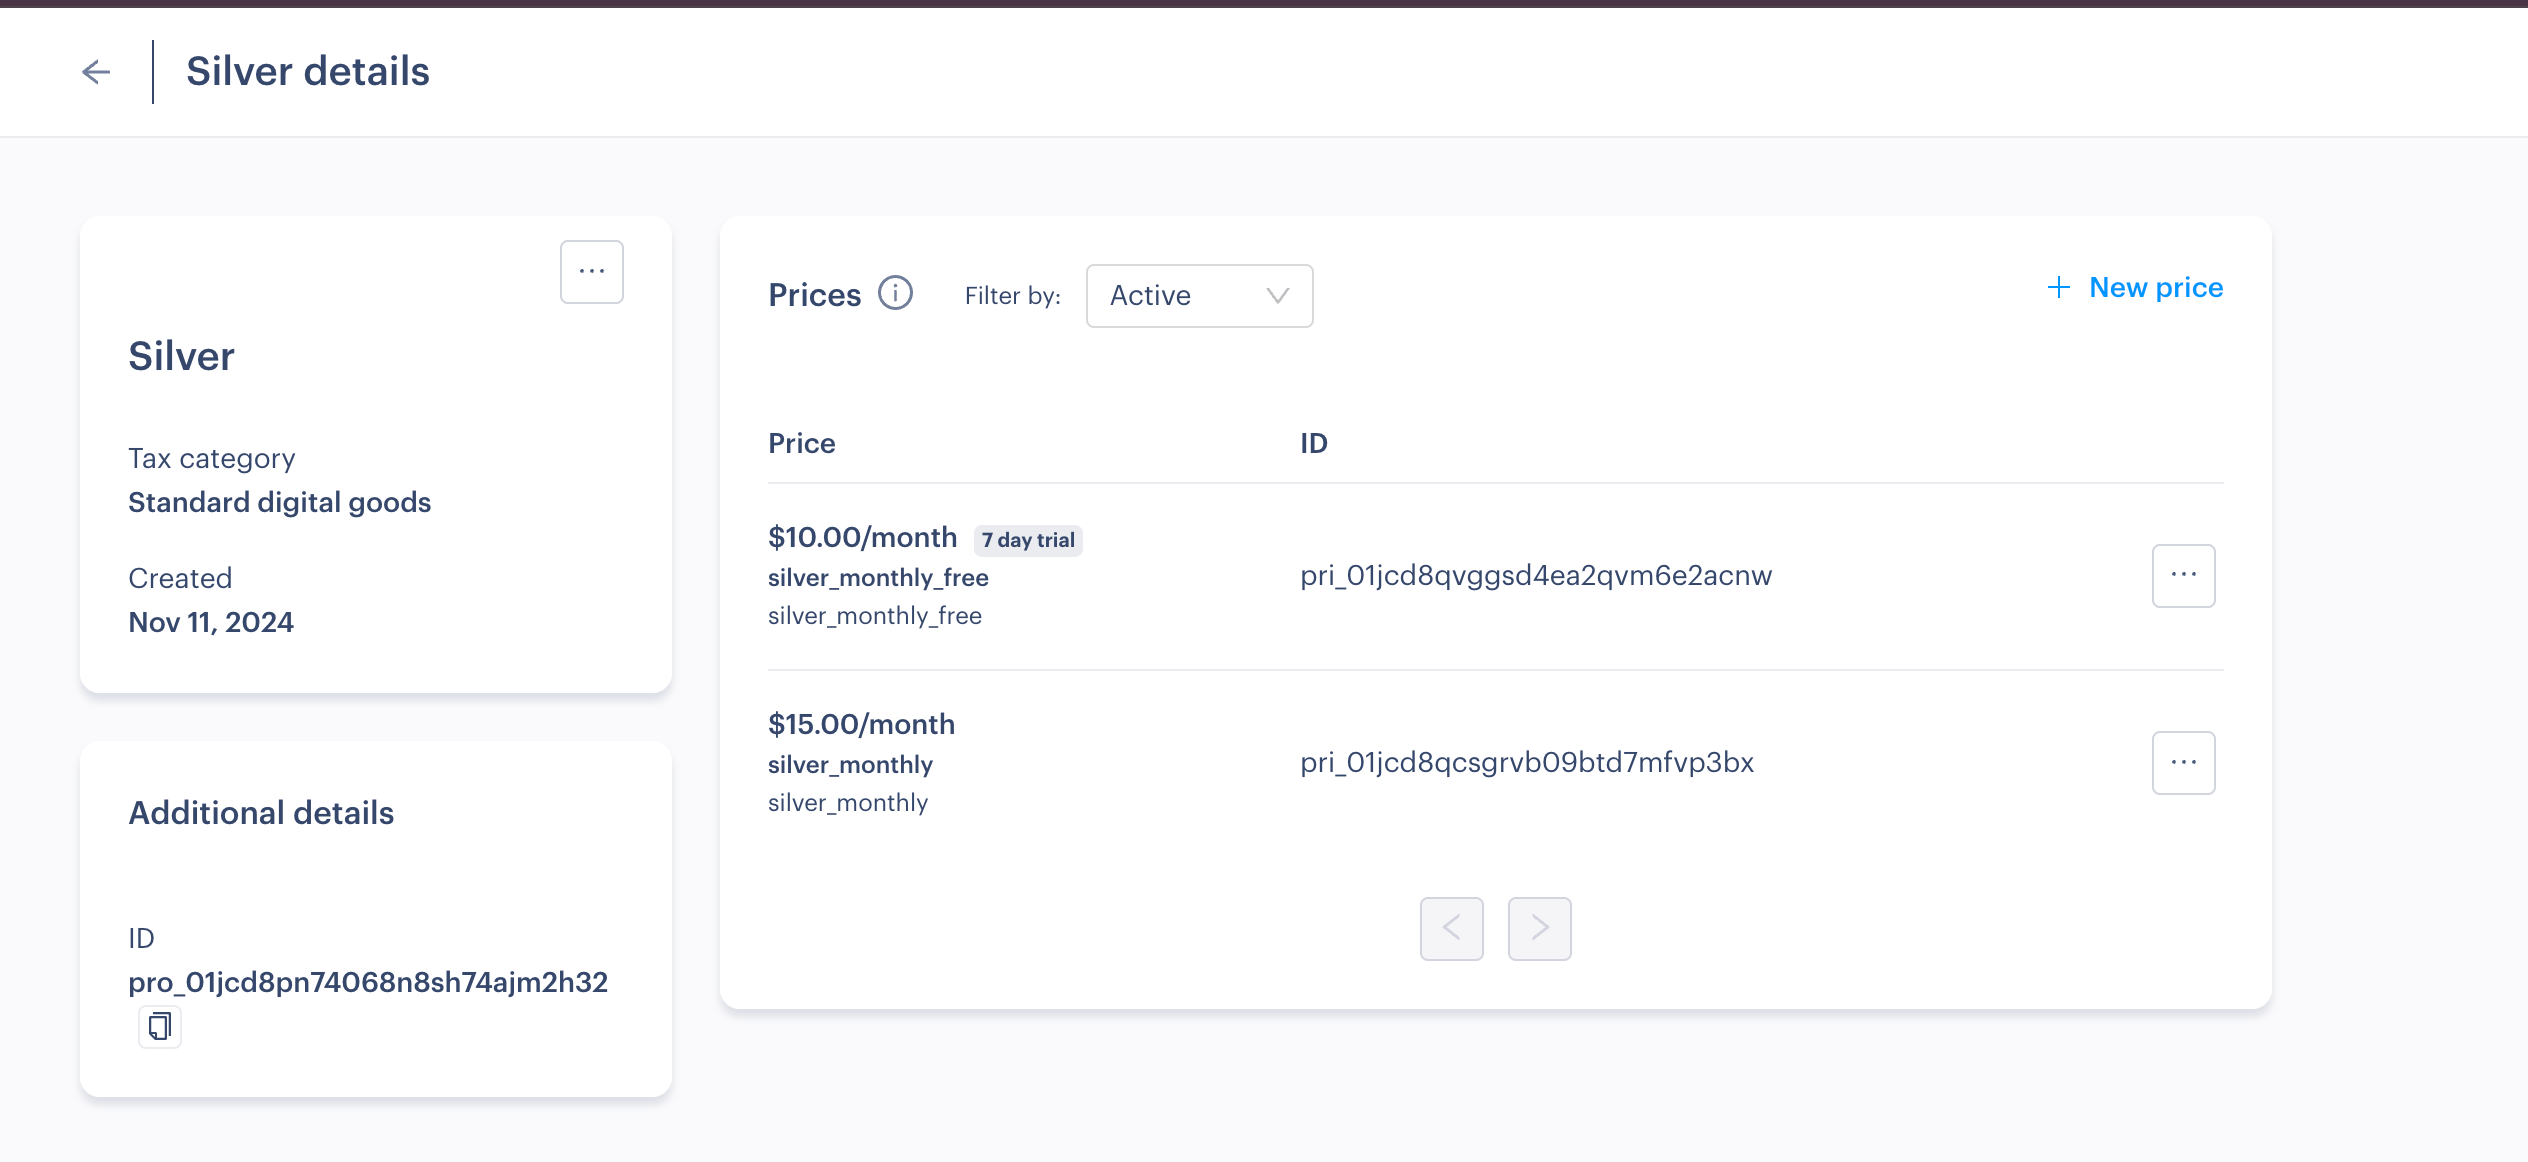Image resolution: width=2528 pixels, height=1162 pixels.
Task: Select the price ID pri_01jcd8qcsgrvb09btd7mfvp3bx
Action: pos(1527,763)
